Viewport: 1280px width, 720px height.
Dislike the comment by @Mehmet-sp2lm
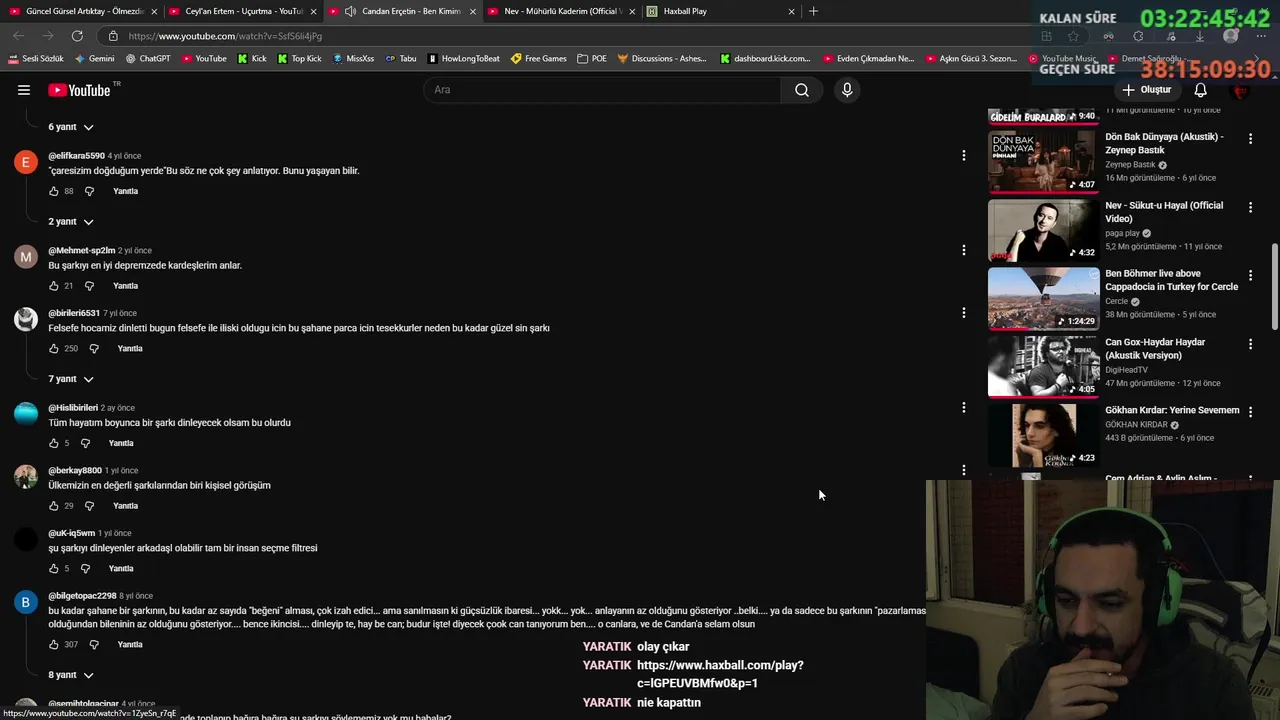point(89,286)
